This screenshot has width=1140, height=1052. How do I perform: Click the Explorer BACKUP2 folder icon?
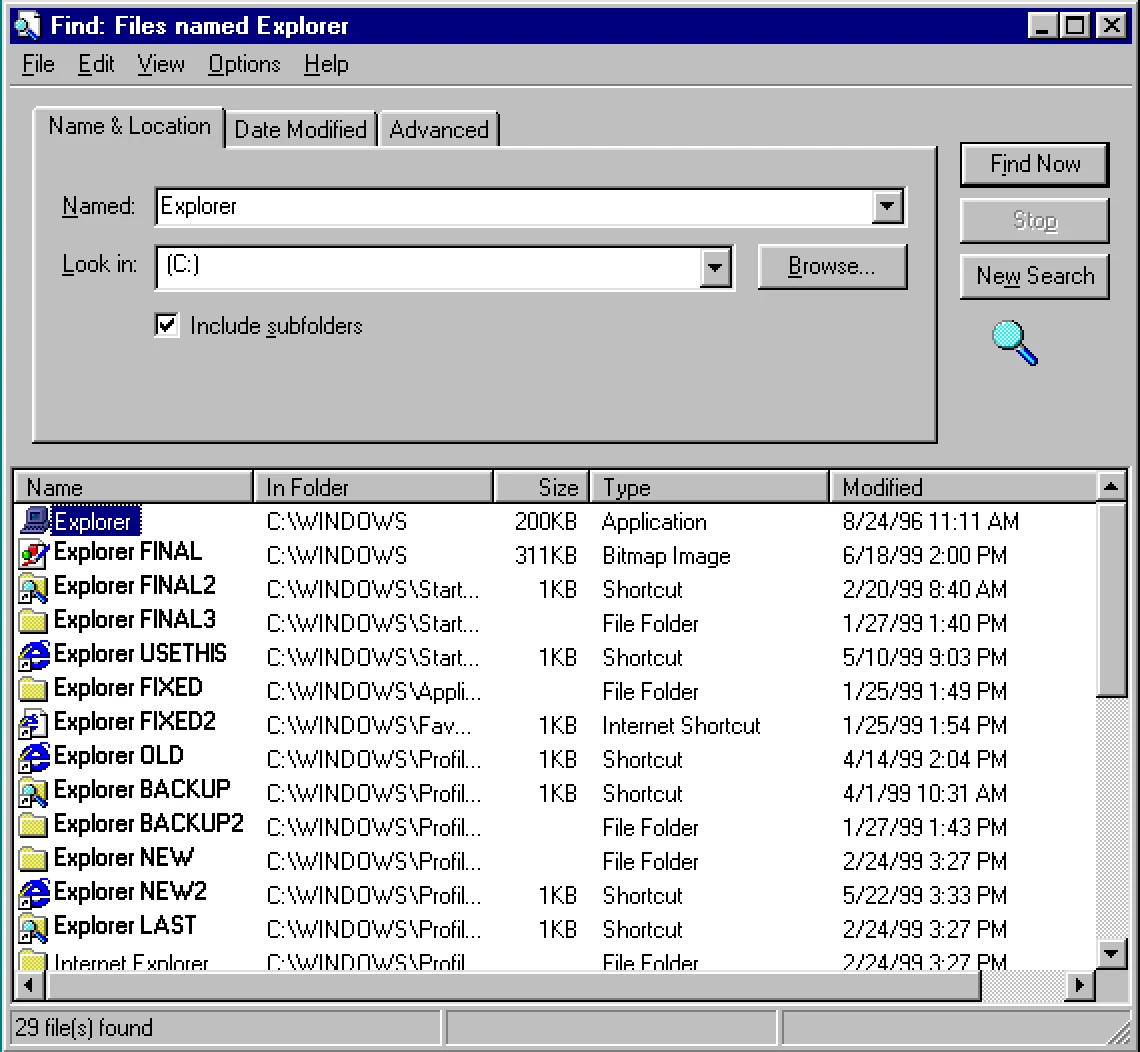click(x=33, y=825)
